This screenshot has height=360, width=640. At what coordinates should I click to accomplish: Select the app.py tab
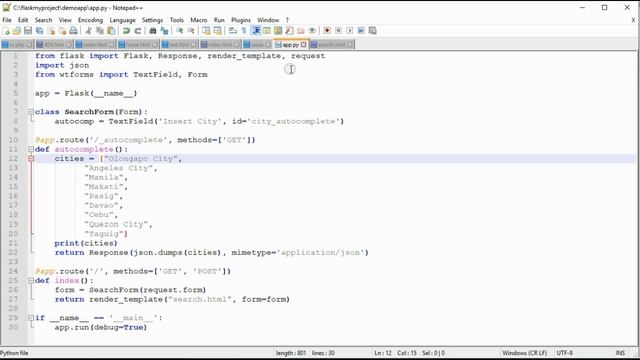click(x=290, y=44)
